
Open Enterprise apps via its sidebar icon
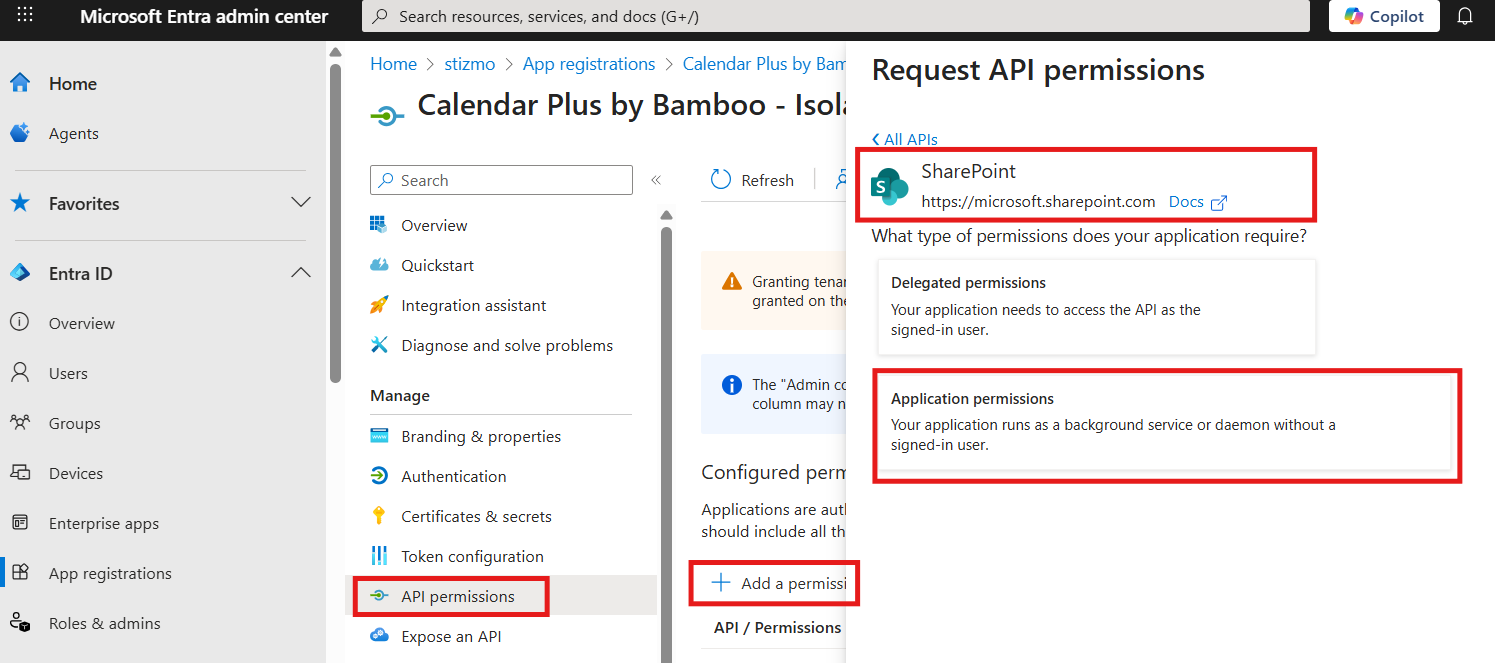(21, 522)
